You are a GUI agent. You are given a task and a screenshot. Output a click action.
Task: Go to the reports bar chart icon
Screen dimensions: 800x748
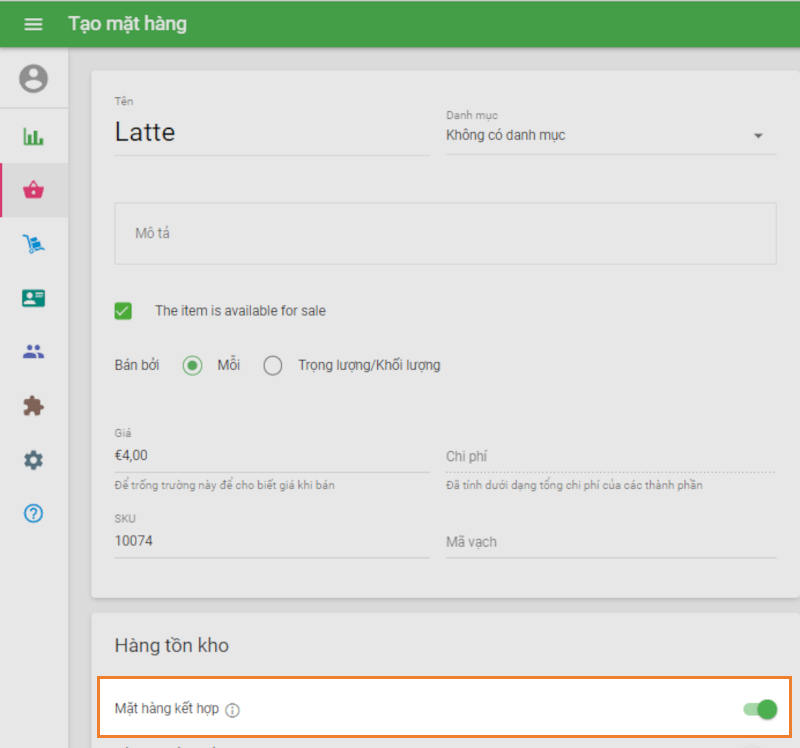point(33,136)
